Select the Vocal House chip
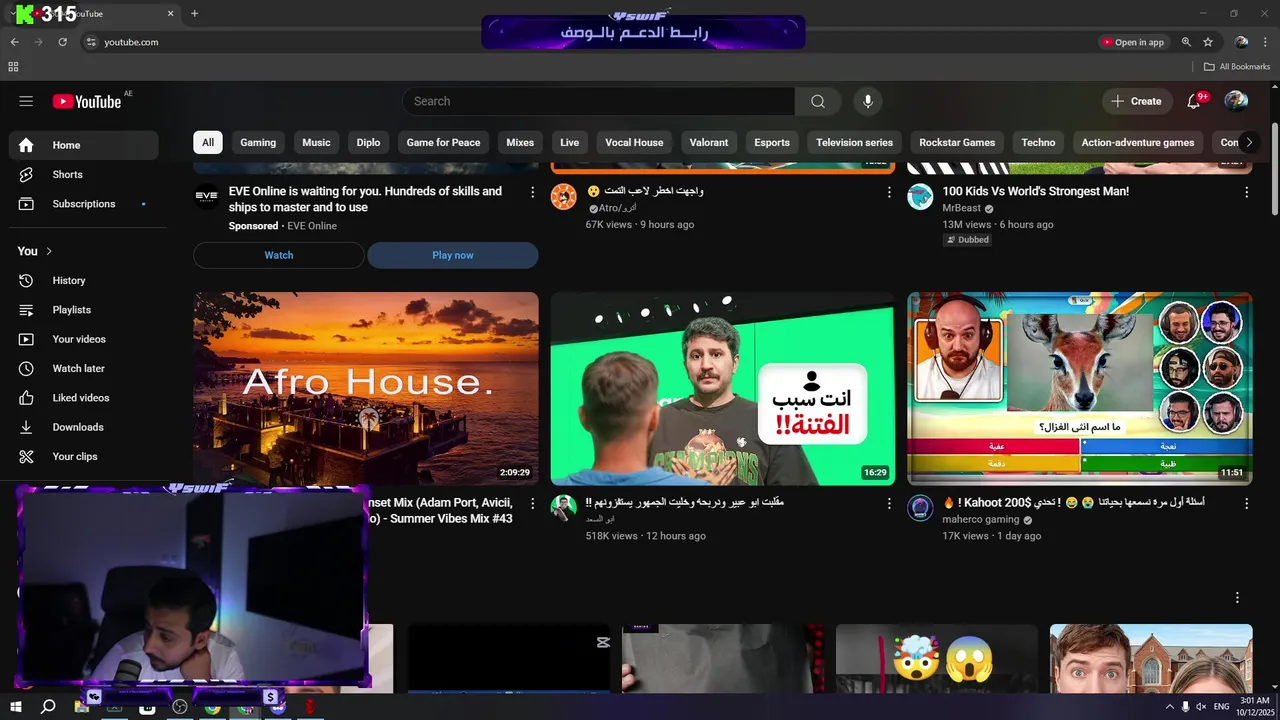Image resolution: width=1280 pixels, height=720 pixels. tap(634, 142)
